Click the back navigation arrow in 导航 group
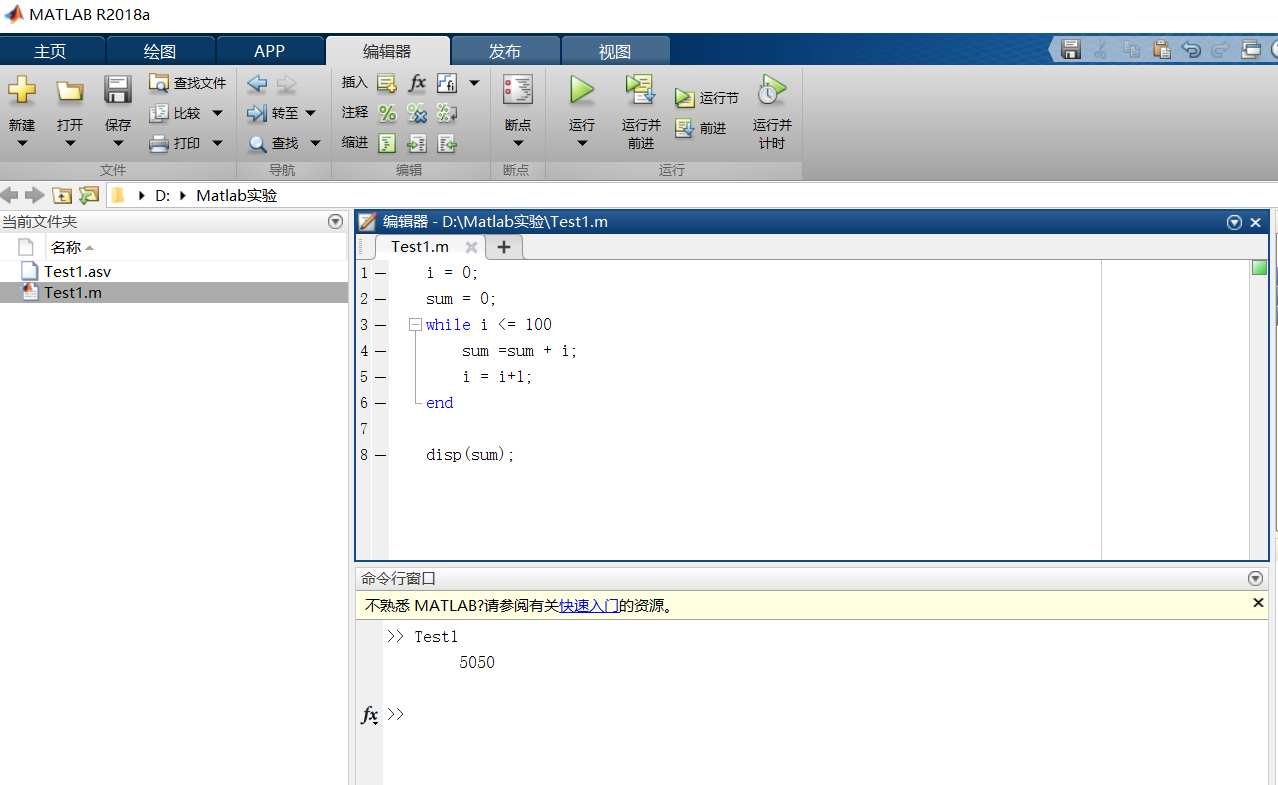 click(x=257, y=83)
